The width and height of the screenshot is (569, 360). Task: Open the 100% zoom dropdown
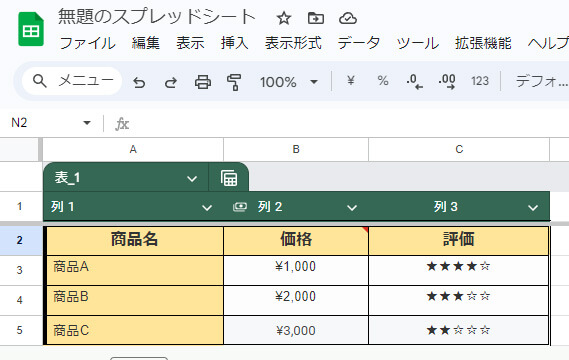[289, 82]
